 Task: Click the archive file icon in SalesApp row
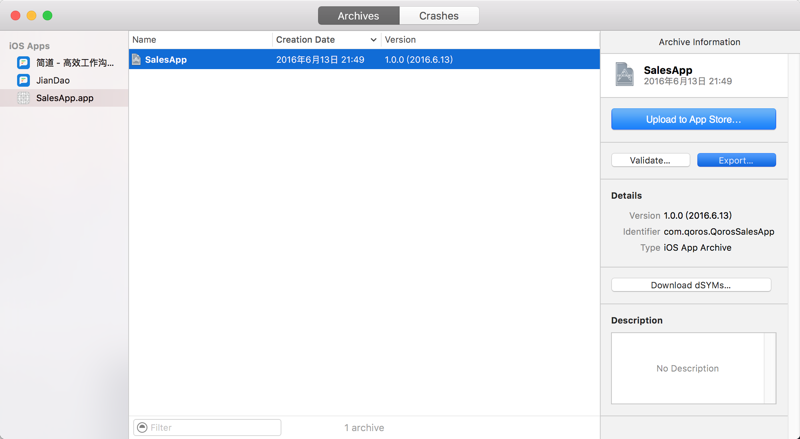point(136,59)
